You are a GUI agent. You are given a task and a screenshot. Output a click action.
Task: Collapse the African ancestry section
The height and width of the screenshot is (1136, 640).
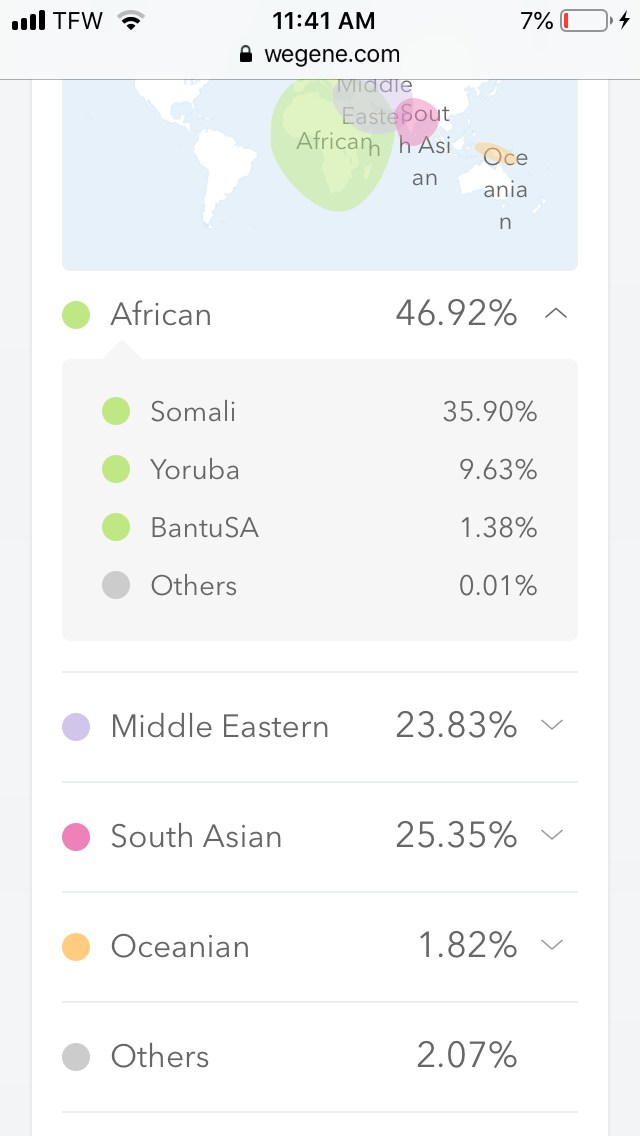556,315
